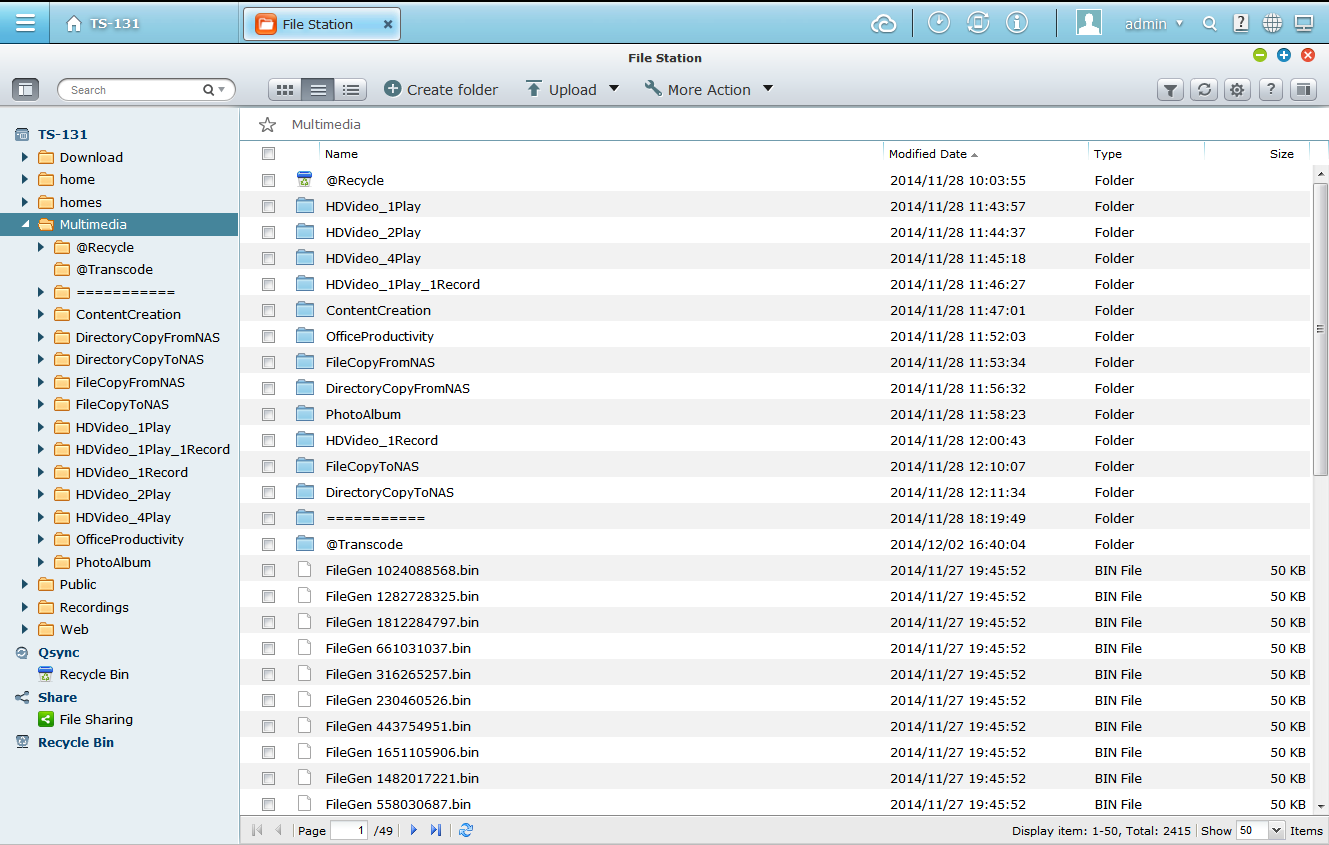Open File Station settings gear
Viewport: 1329px width, 845px height.
(1238, 90)
